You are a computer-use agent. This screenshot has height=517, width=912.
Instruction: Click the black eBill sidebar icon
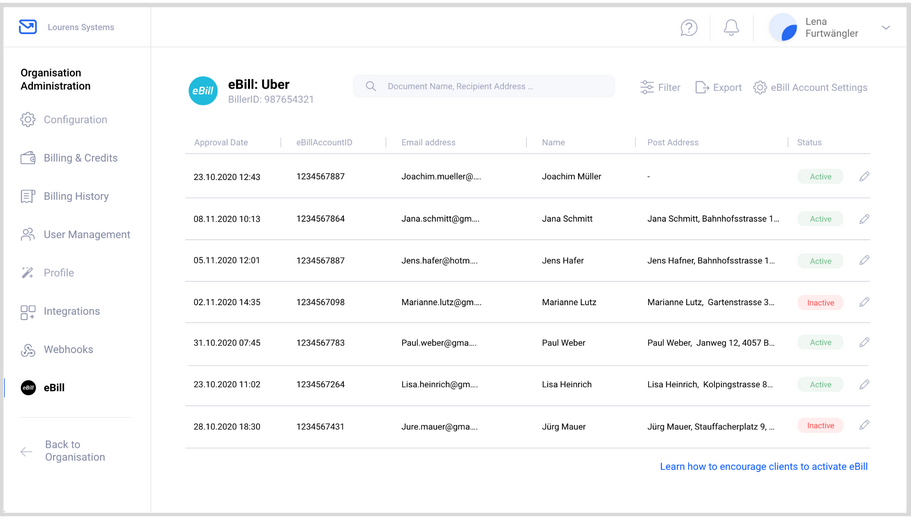click(x=28, y=387)
